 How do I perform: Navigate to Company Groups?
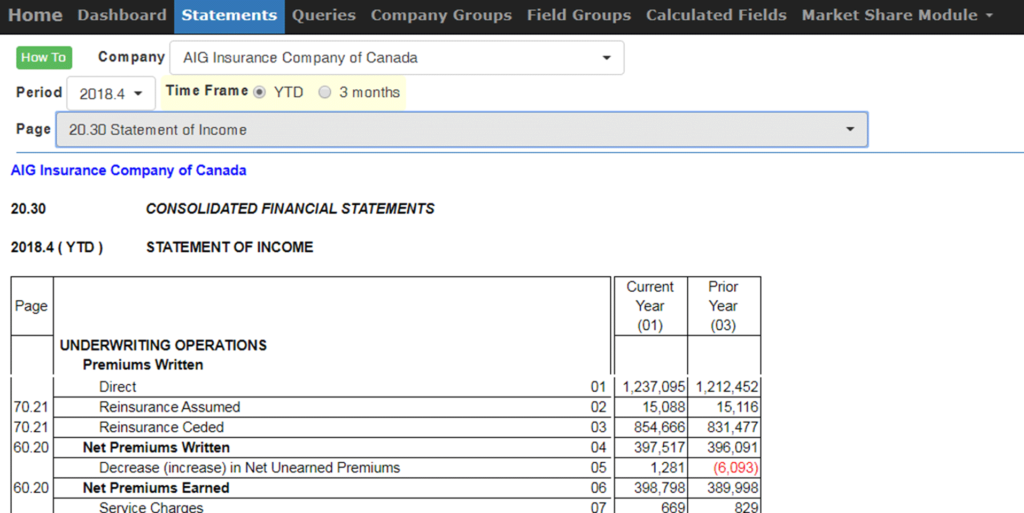[x=441, y=15]
